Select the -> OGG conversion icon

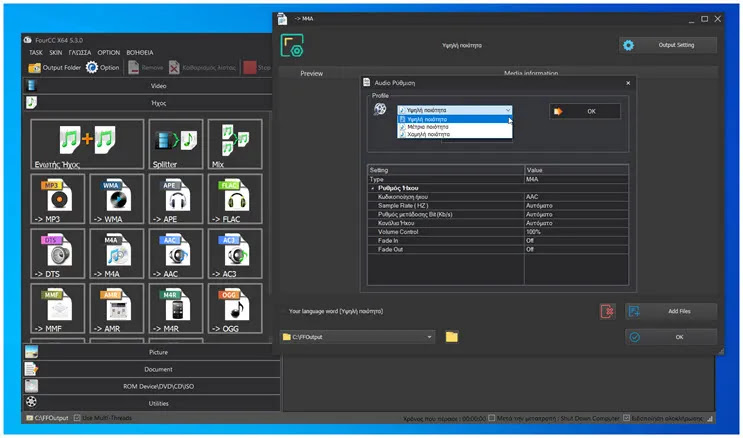tap(235, 309)
